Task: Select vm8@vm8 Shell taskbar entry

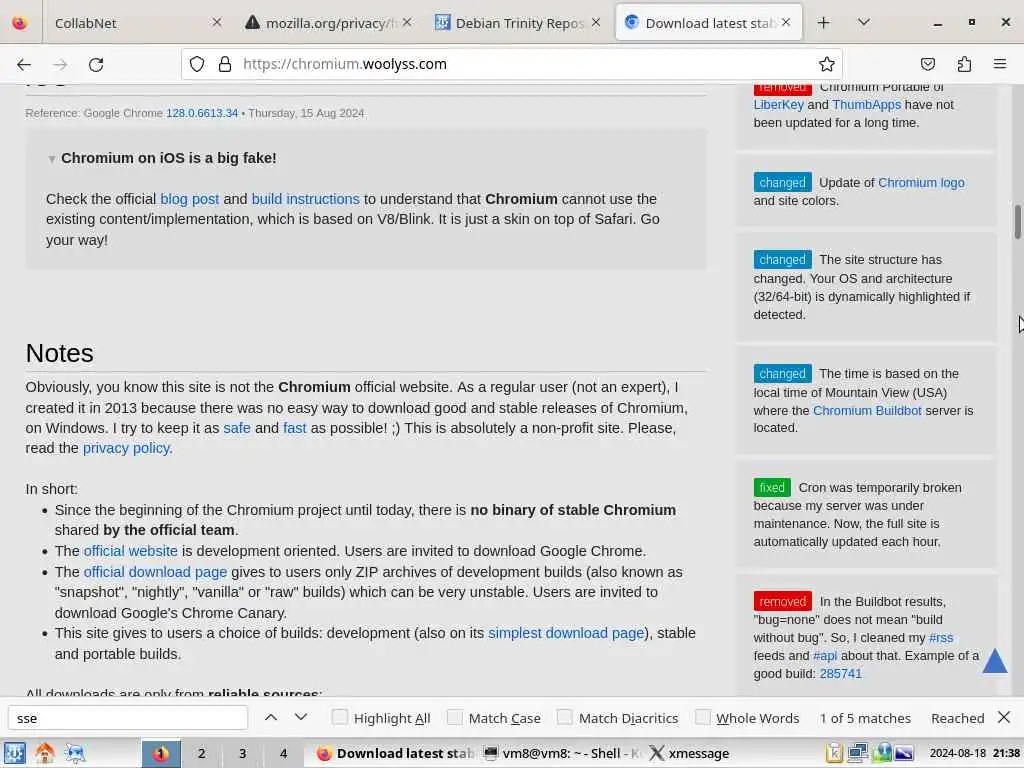Action: click(x=562, y=753)
